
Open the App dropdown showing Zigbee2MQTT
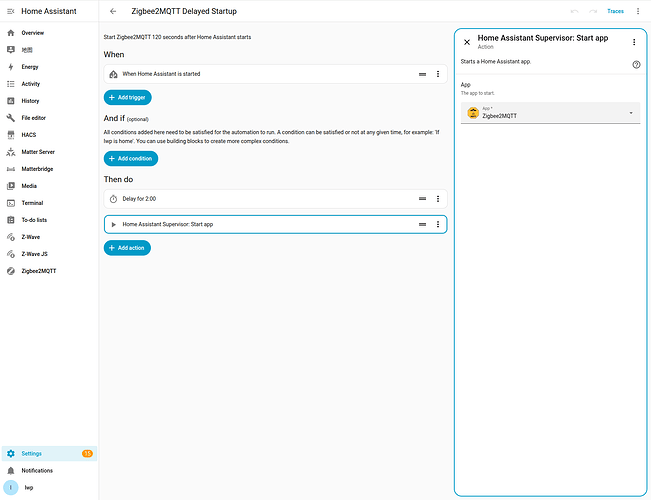(x=550, y=113)
